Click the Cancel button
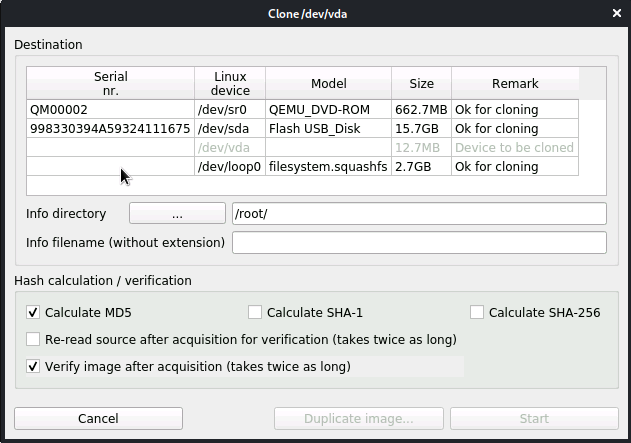The width and height of the screenshot is (631, 443). click(x=98, y=418)
